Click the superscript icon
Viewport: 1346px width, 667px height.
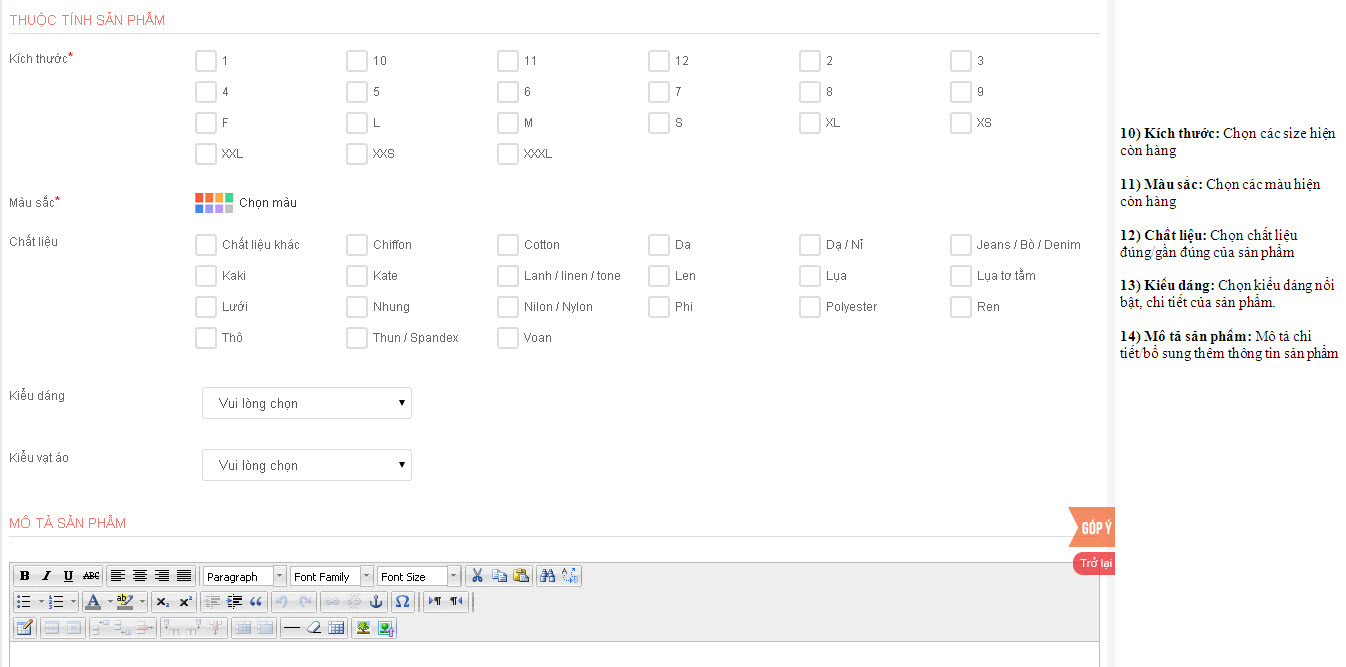185,602
